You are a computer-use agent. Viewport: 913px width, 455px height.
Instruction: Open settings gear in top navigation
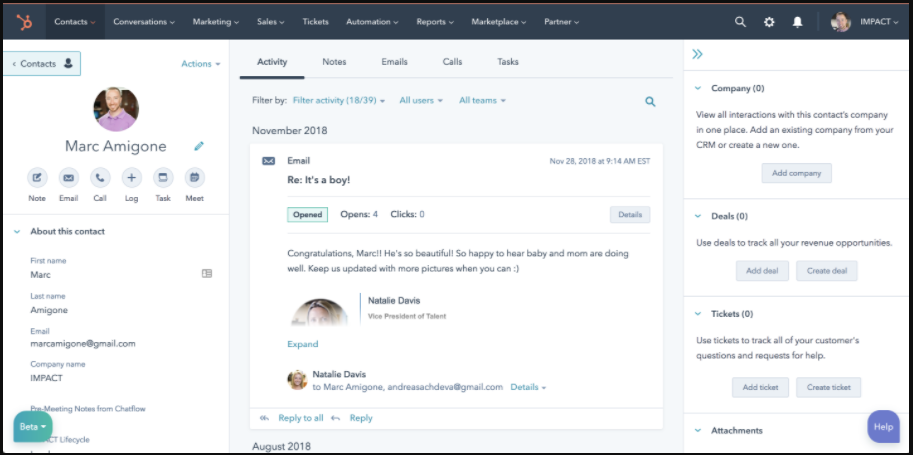click(x=769, y=22)
